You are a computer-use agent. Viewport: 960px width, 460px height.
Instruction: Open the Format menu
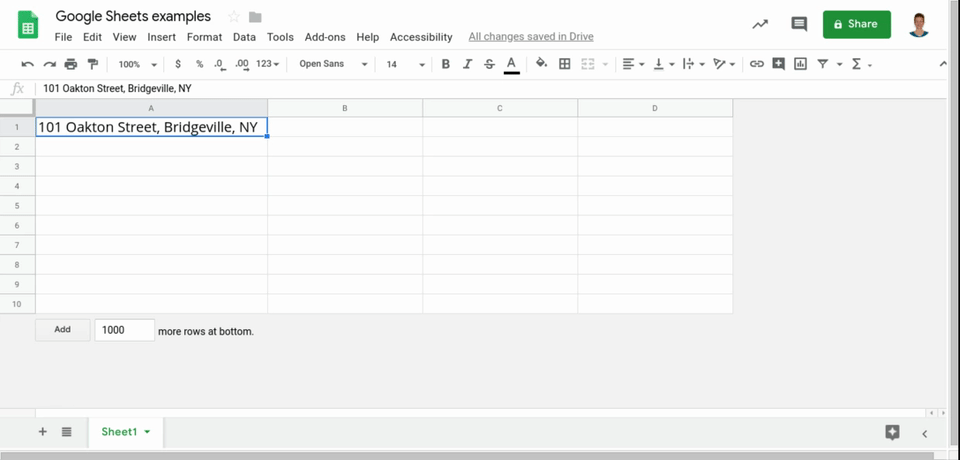point(204,37)
